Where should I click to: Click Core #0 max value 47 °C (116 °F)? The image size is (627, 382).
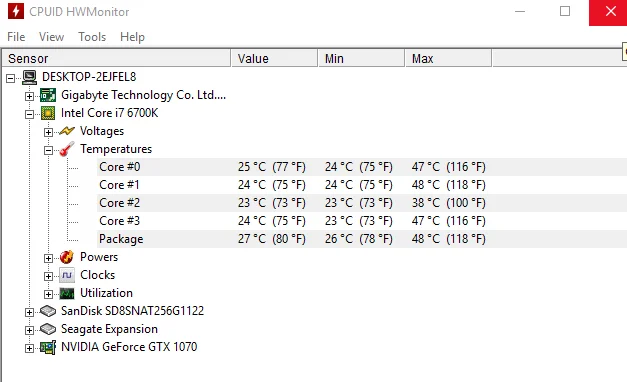(x=448, y=167)
